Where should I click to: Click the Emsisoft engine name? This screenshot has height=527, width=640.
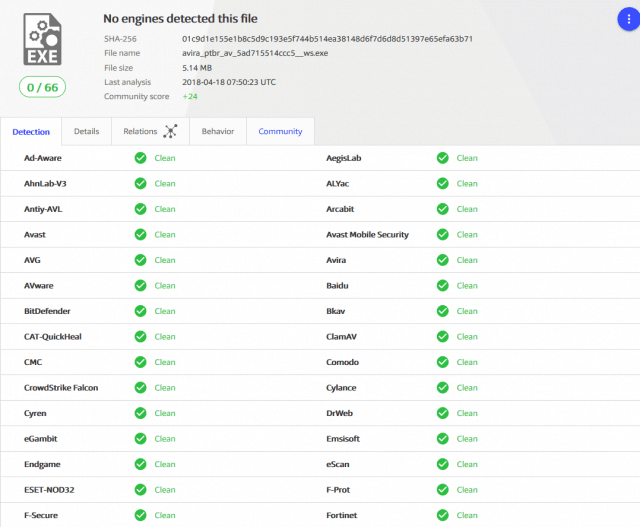point(343,439)
